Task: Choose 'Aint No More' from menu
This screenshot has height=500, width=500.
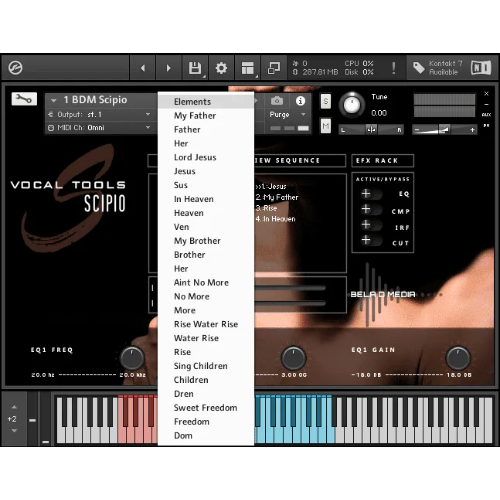Action: [x=206, y=283]
